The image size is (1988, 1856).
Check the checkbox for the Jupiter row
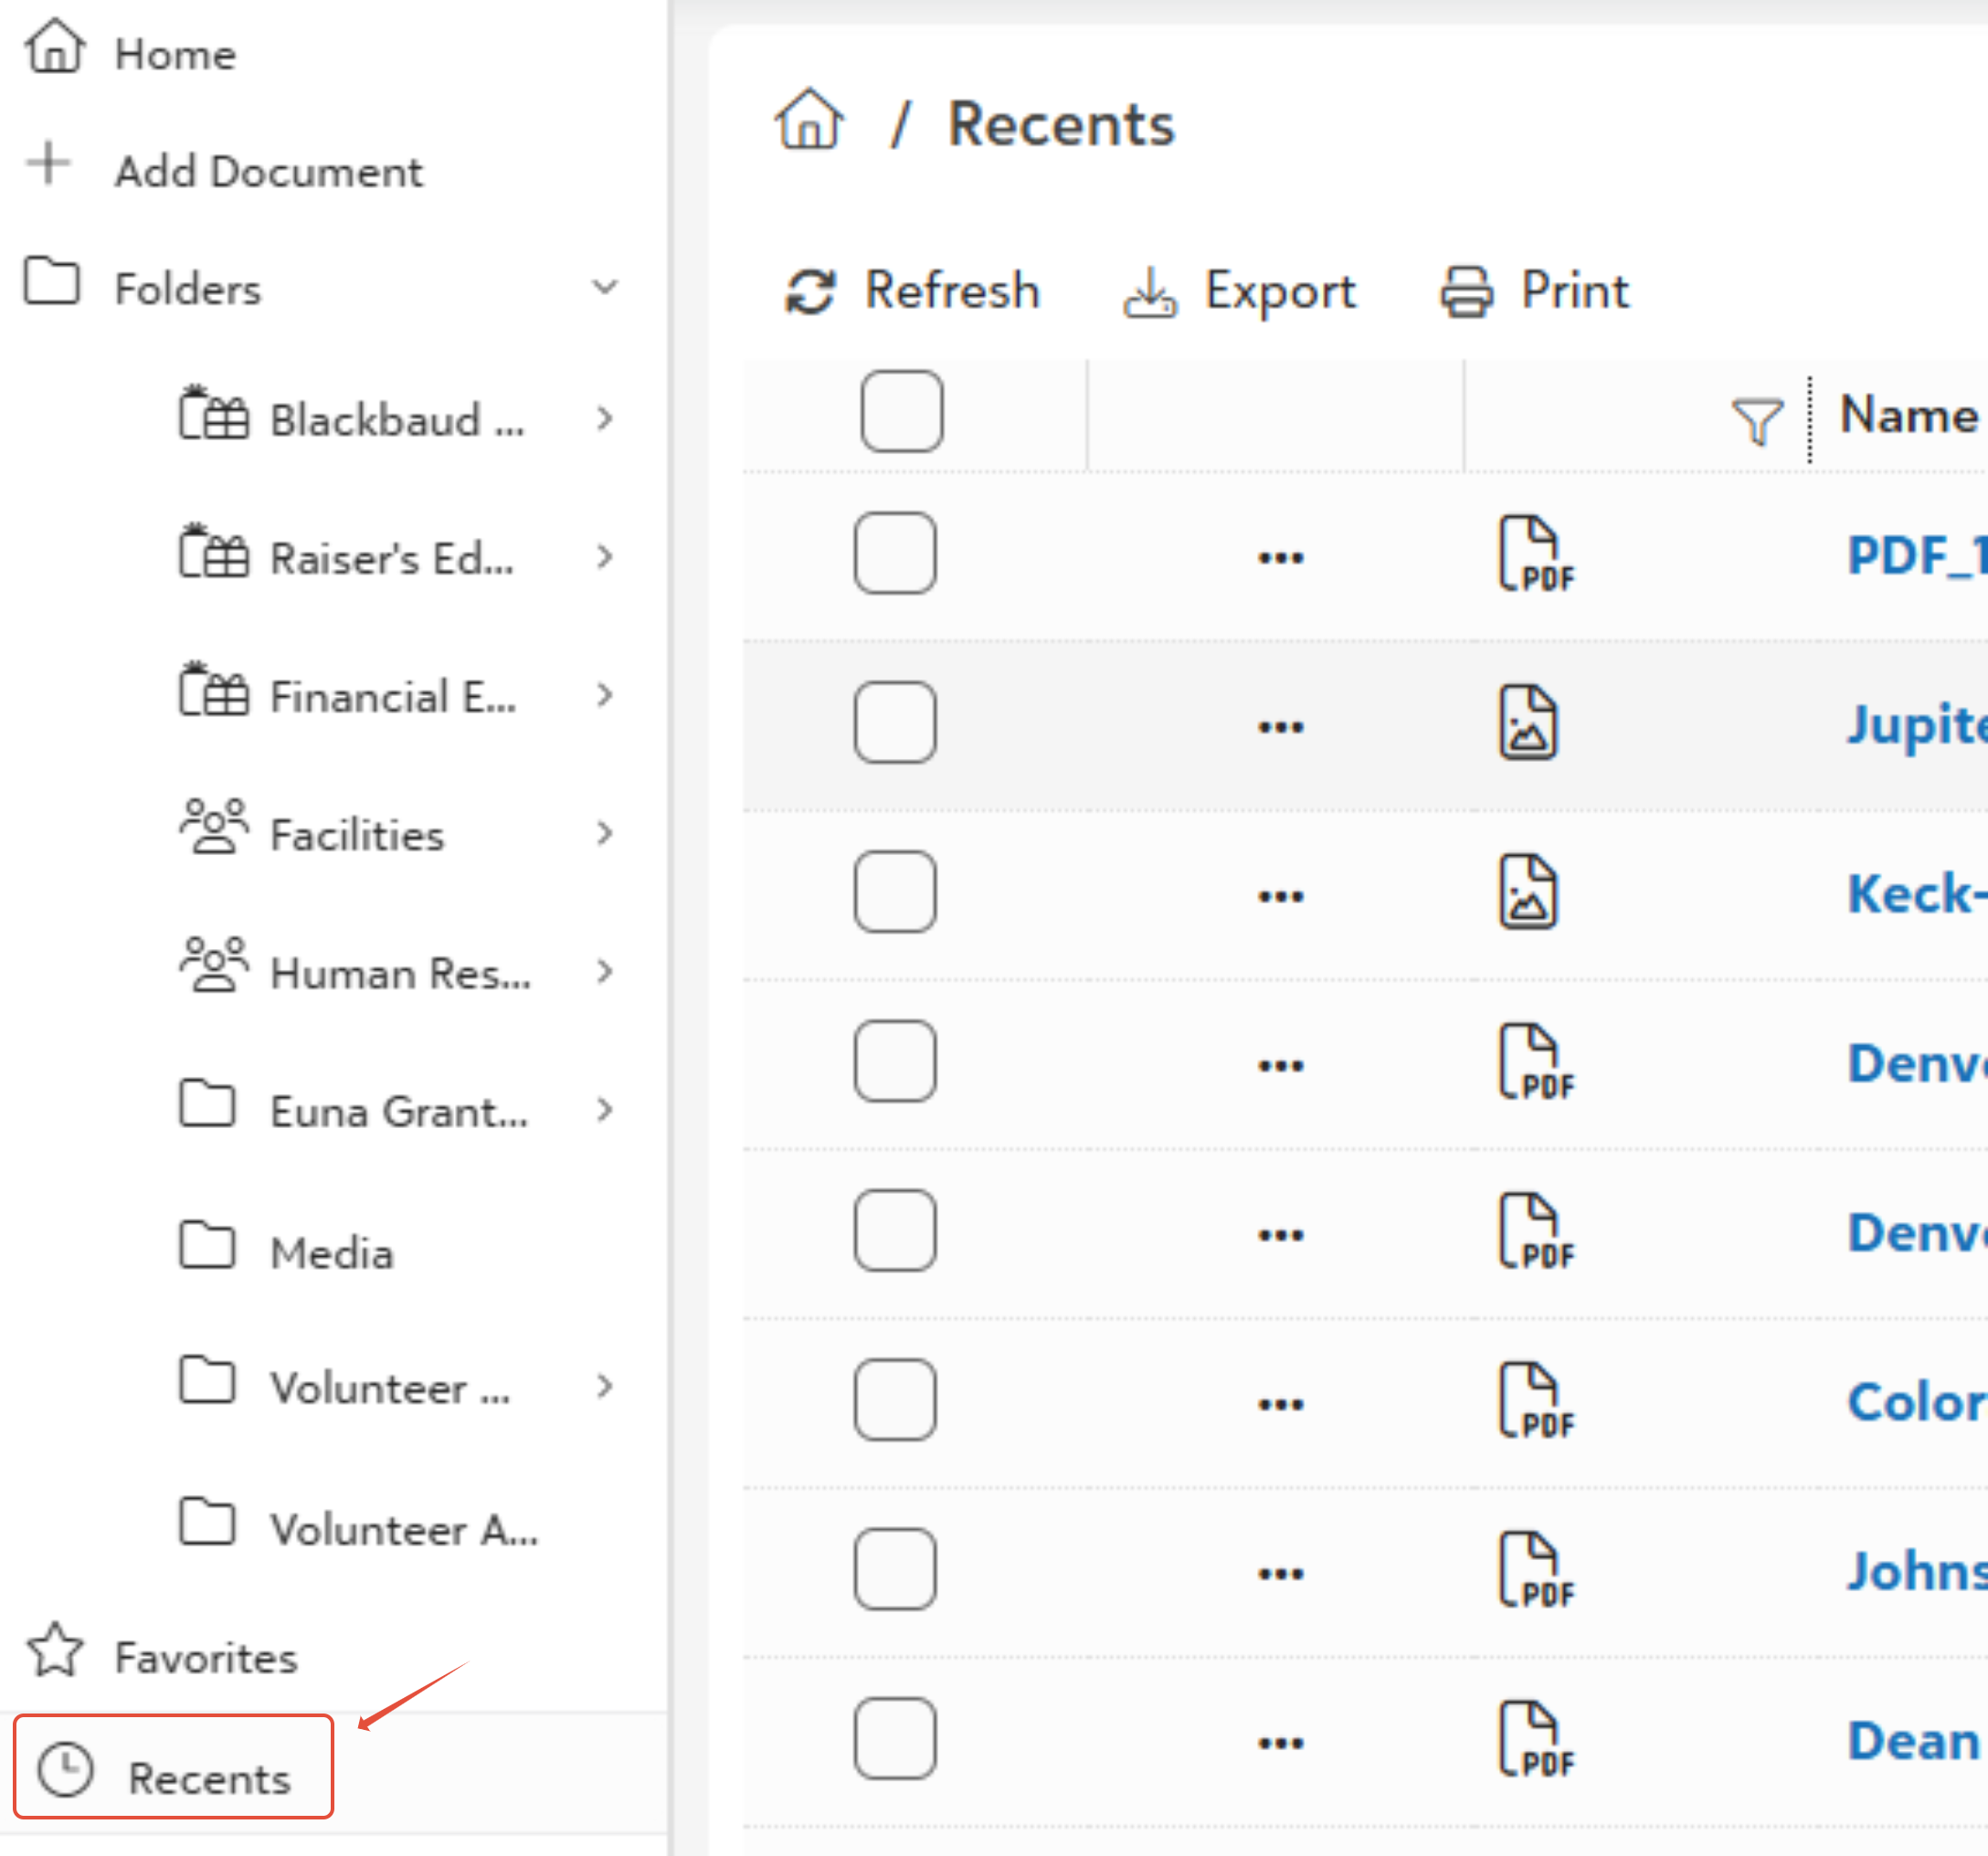point(895,723)
